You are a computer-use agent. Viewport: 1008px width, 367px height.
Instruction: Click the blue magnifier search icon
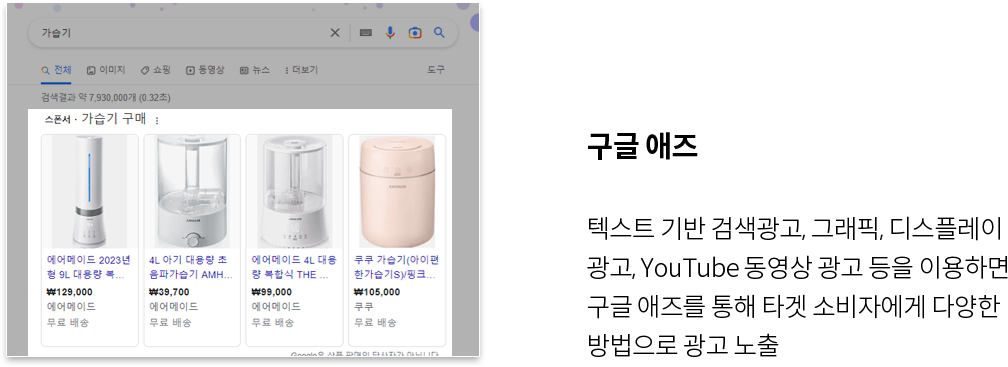[439, 32]
